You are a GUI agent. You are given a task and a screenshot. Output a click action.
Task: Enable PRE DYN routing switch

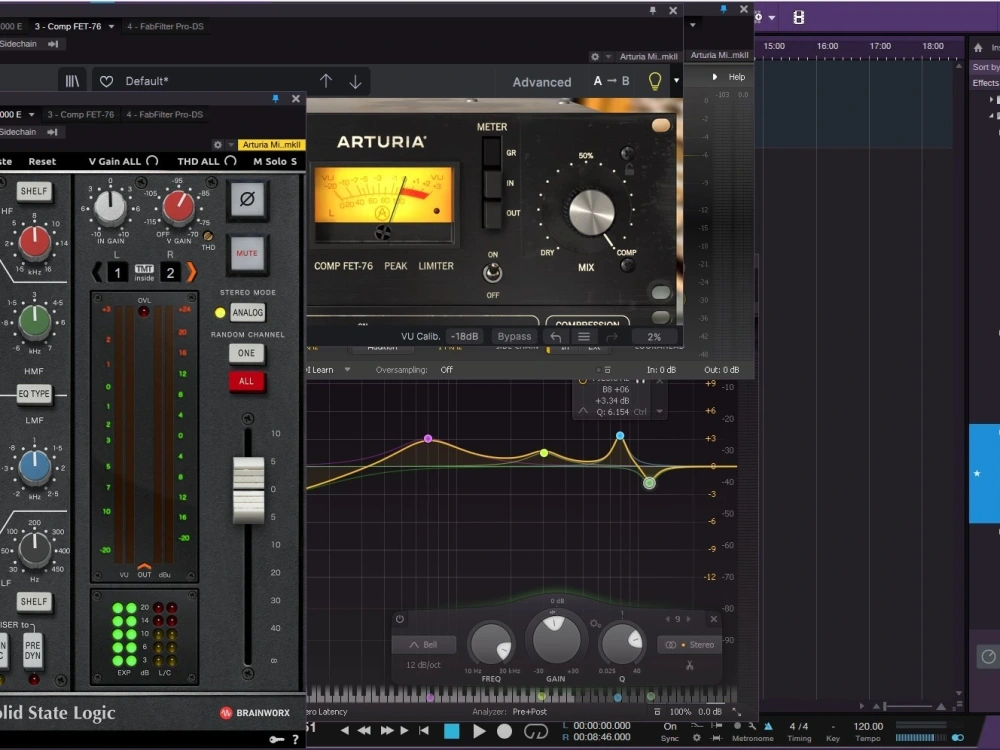(x=33, y=651)
